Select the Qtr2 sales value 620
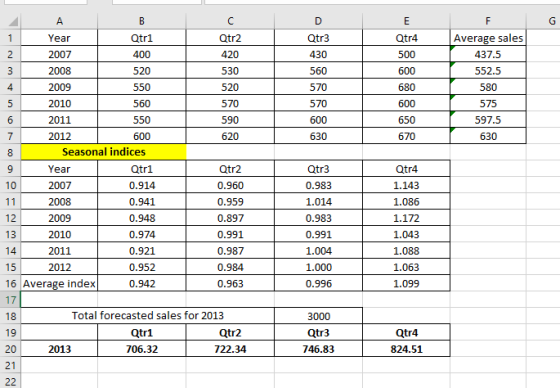Screen dimensions: 560x388 [230, 136]
